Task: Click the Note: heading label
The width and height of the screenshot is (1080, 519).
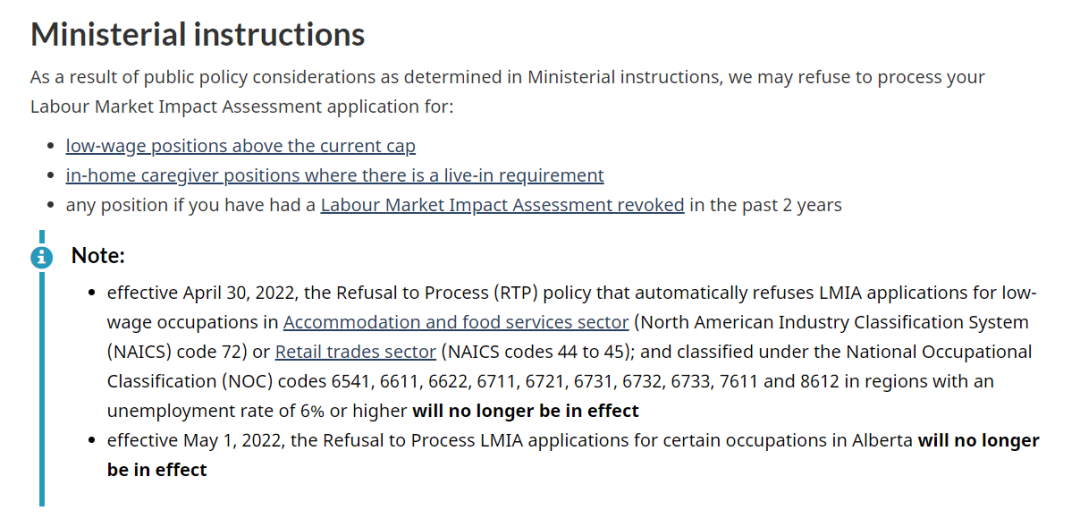Action: tap(98, 256)
